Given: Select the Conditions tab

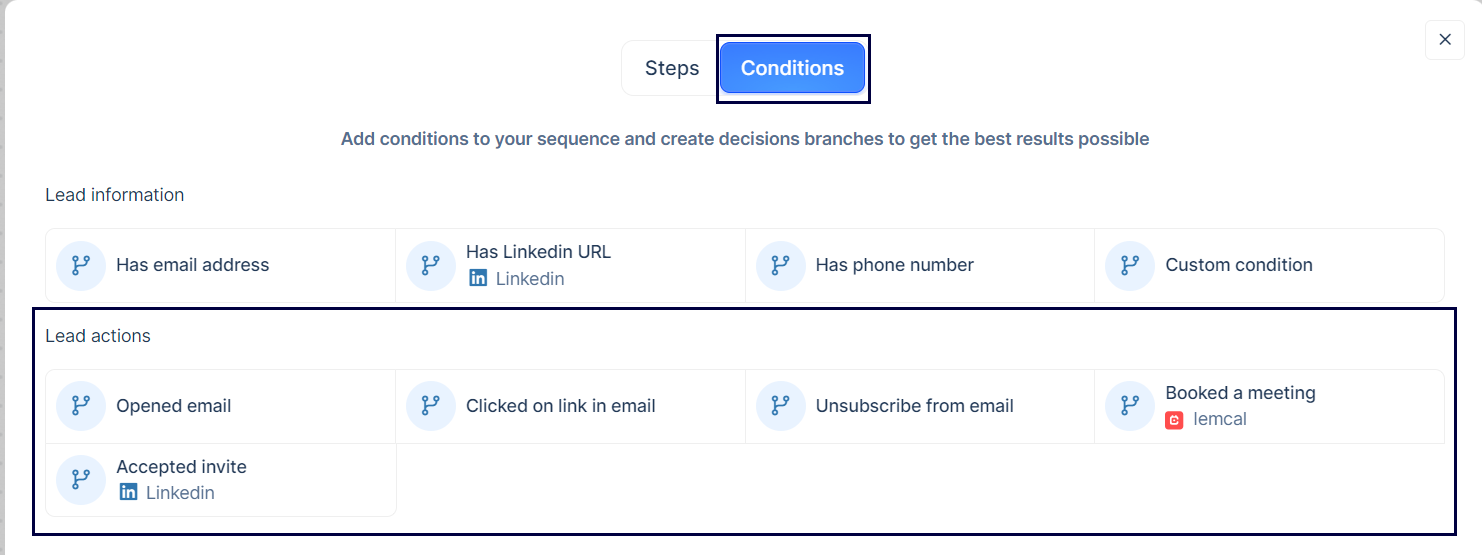Looking at the screenshot, I should 792,68.
